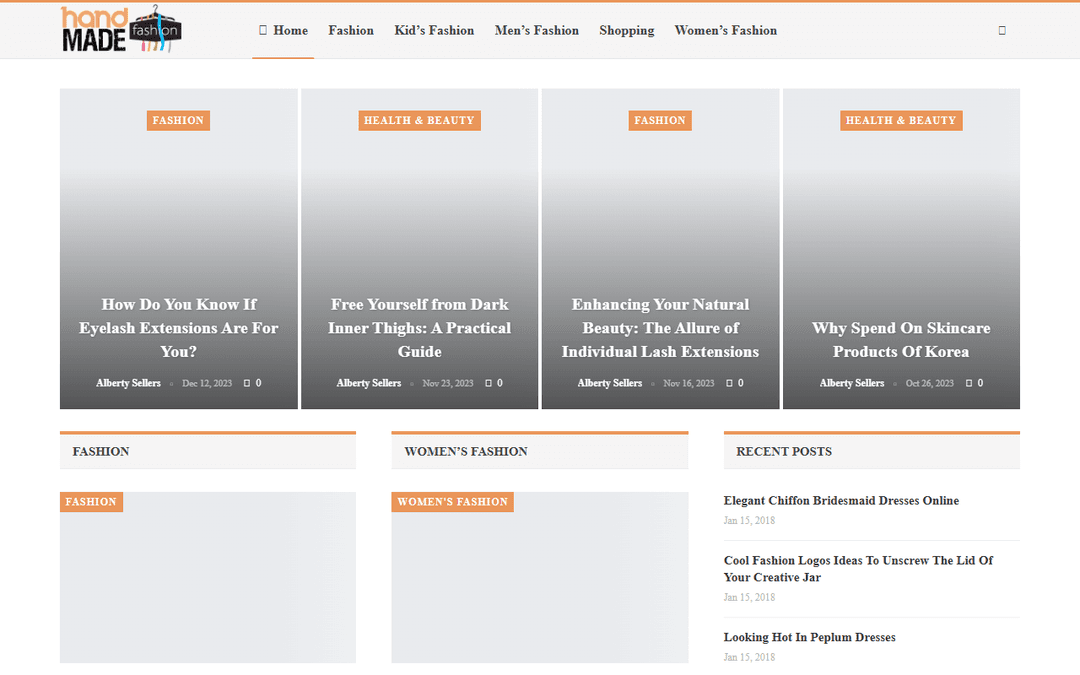This screenshot has width=1080, height=675.
Task: Open Kid's Fashion menu
Action: [x=434, y=30]
